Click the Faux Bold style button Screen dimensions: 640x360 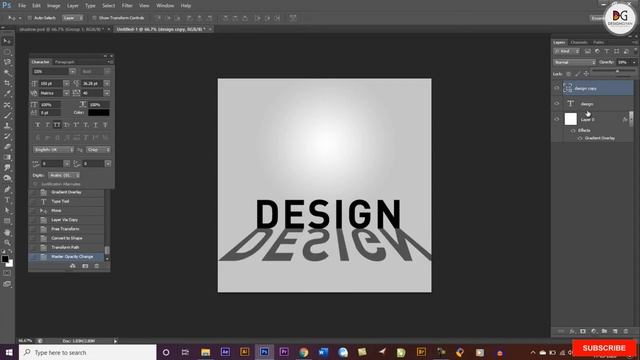[x=38, y=124]
